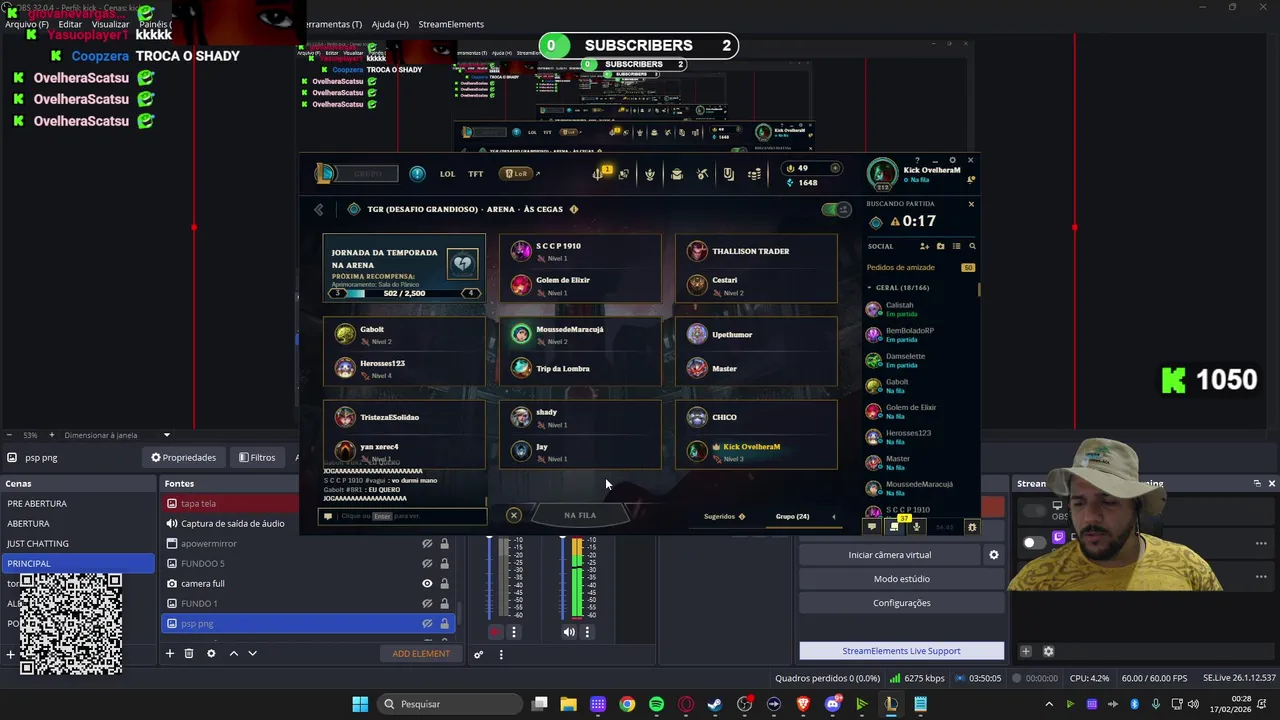Add a source with plus icon under Fontes
This screenshot has width=1280, height=720.
click(x=170, y=654)
